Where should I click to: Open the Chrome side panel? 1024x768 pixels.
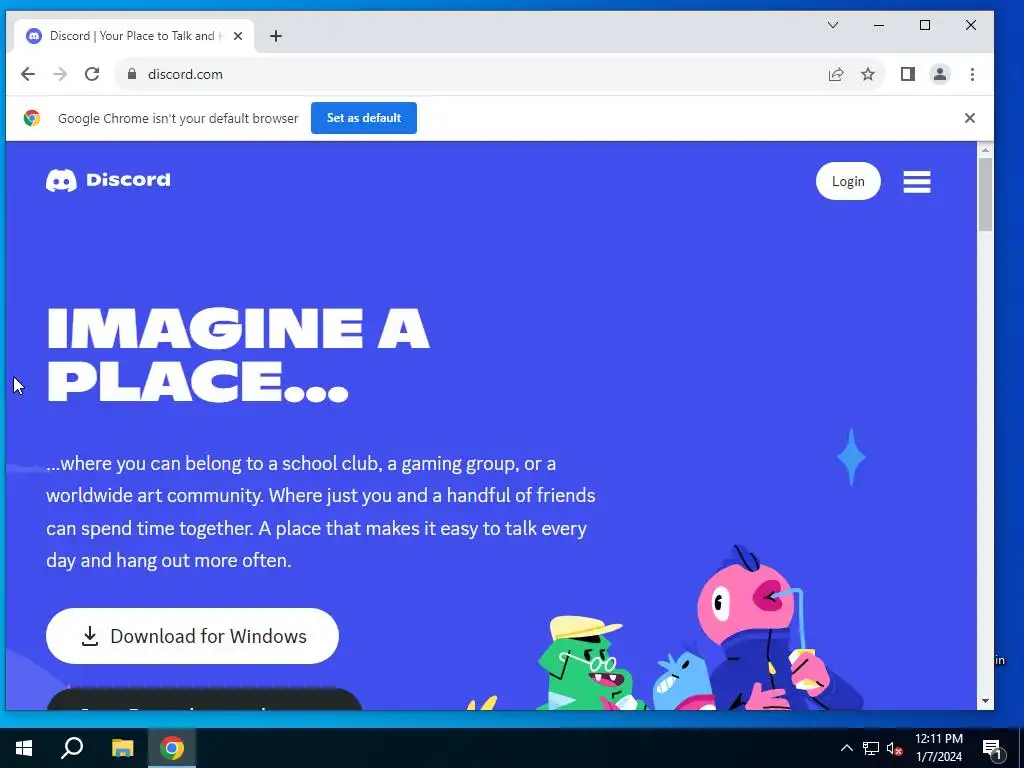point(908,74)
